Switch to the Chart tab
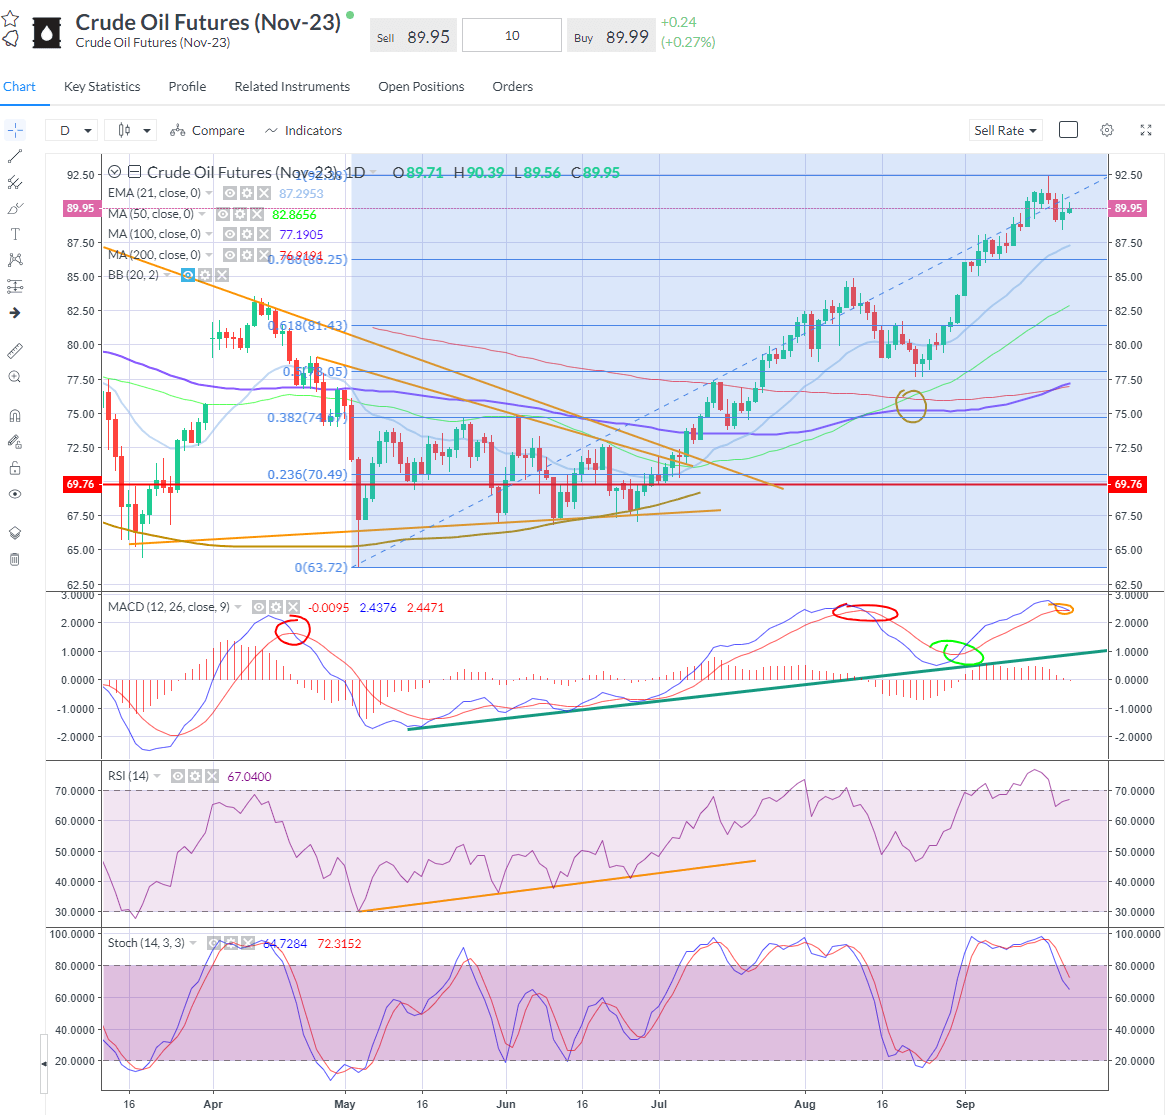This screenshot has width=1165, height=1115. click(19, 86)
